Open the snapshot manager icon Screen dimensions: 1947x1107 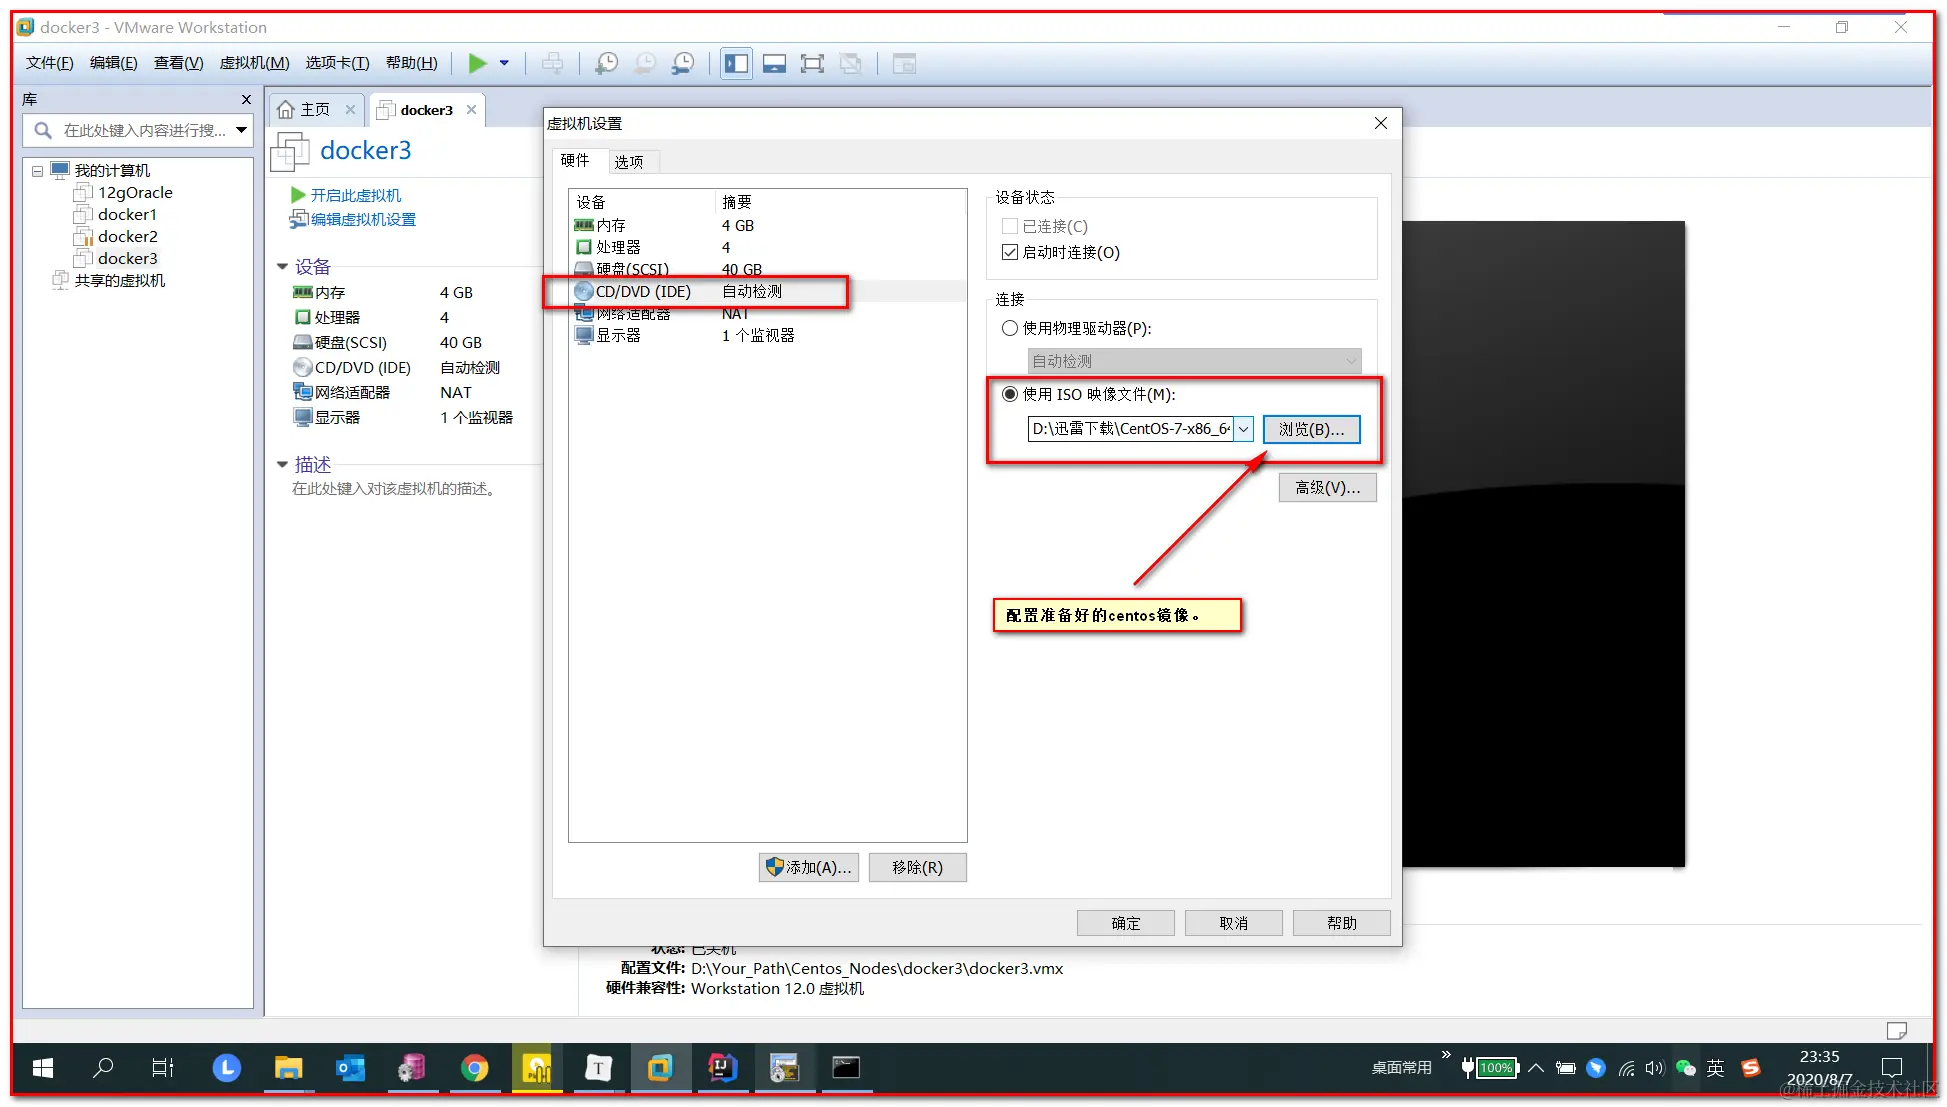tap(683, 63)
